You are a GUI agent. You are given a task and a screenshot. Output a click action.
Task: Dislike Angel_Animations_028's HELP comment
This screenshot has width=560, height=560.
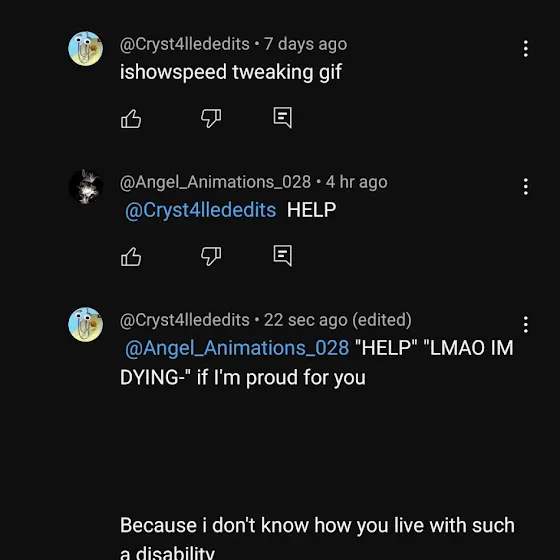[211, 257]
